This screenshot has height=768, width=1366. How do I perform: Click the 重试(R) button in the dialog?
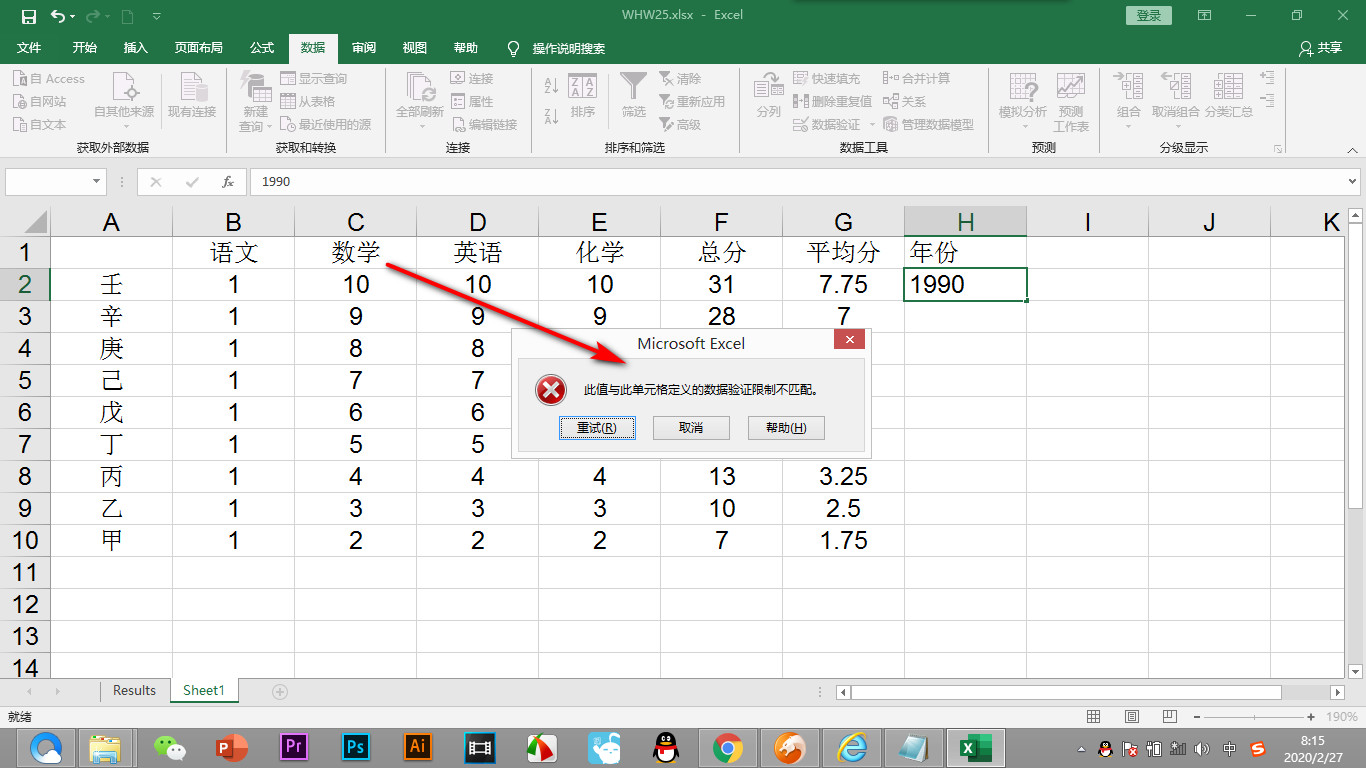tap(597, 428)
